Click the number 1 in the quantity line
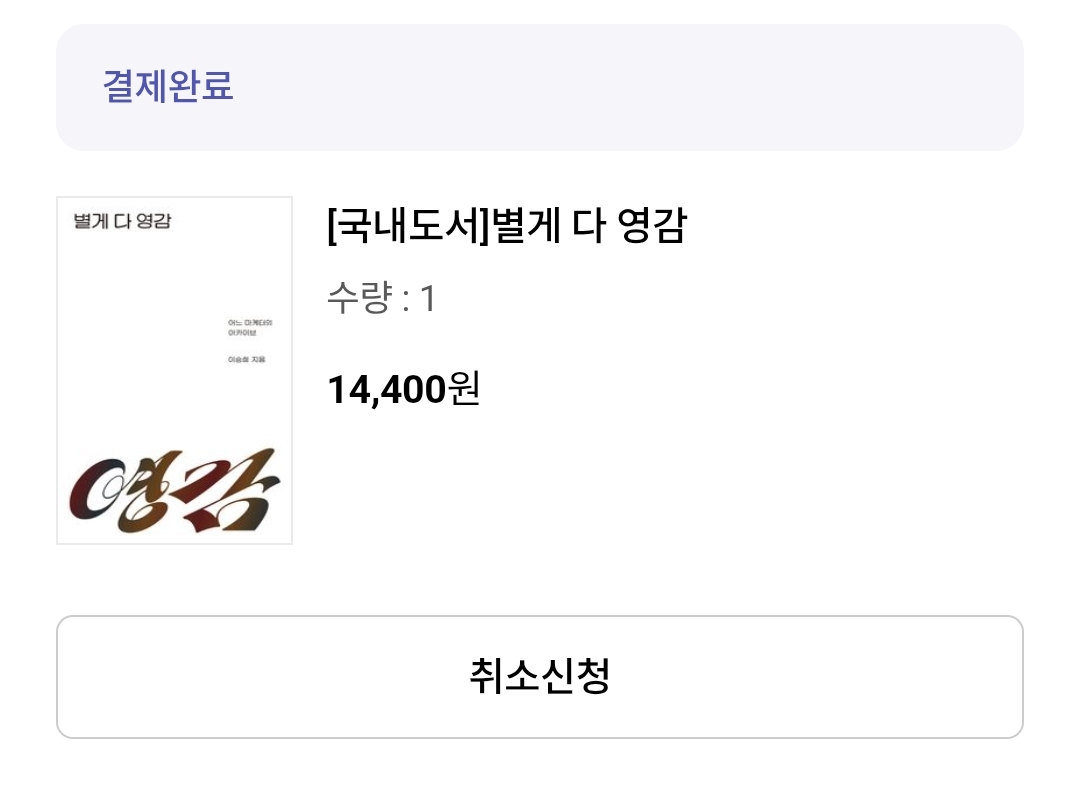 [x=428, y=299]
